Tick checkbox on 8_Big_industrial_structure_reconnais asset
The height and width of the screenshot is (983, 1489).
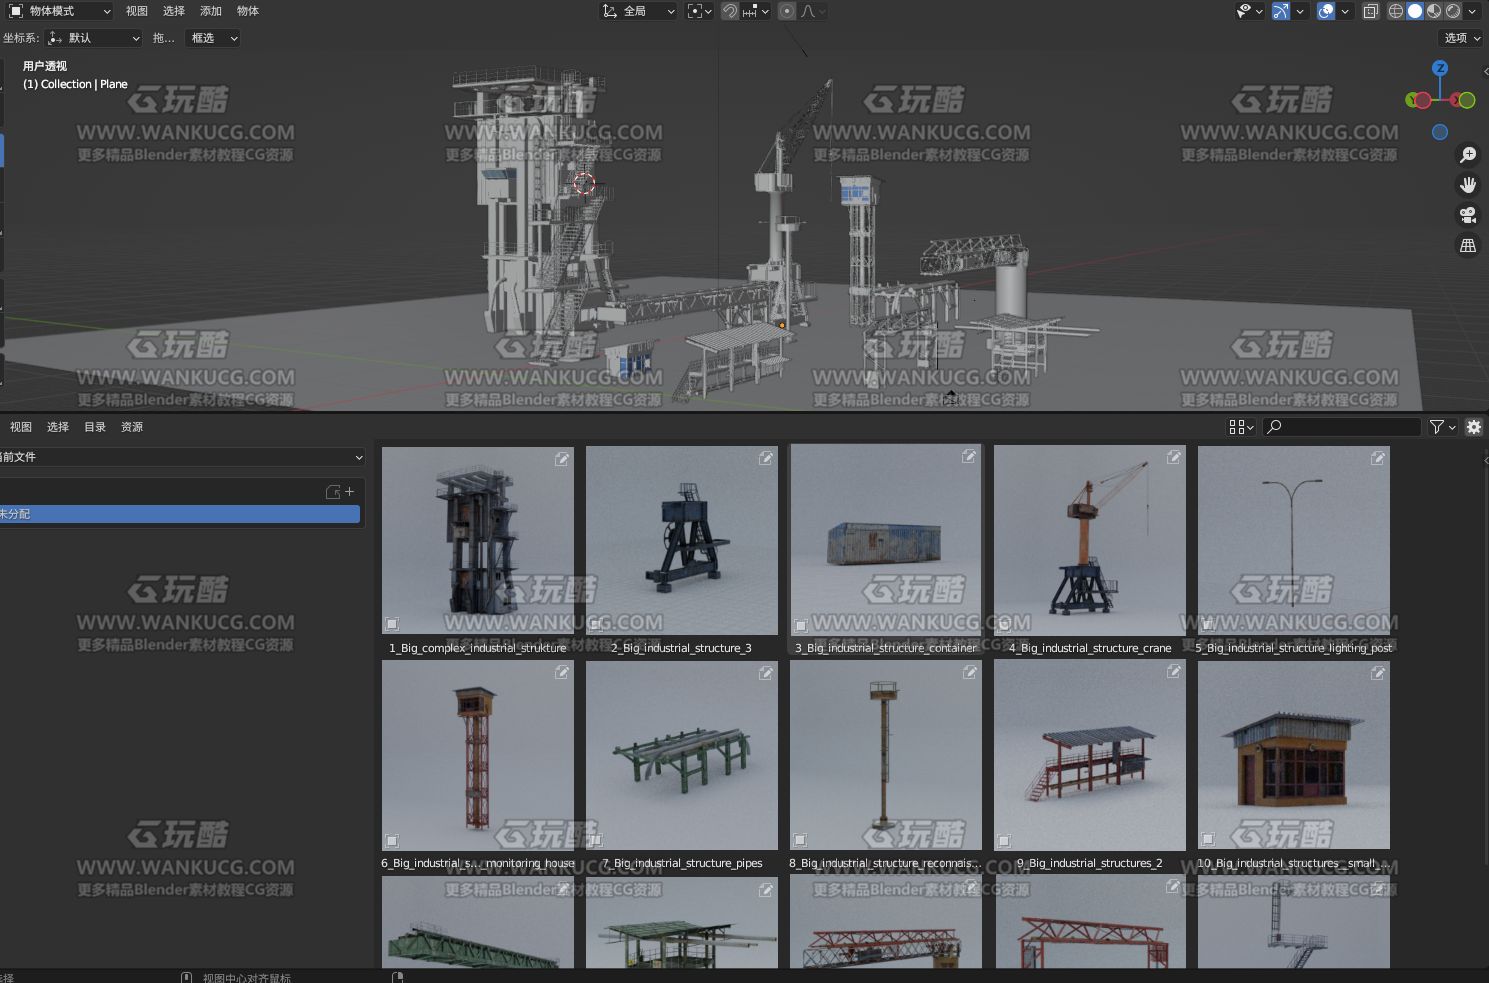pos(800,840)
